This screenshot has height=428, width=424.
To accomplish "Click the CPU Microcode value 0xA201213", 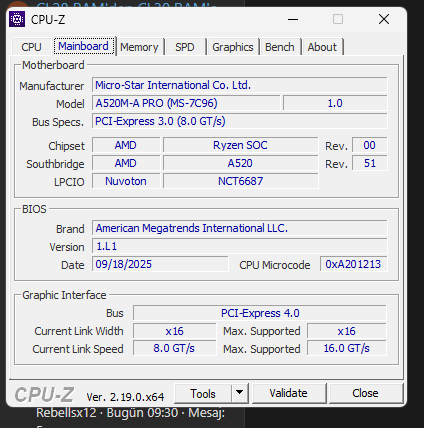I will click(x=353, y=264).
